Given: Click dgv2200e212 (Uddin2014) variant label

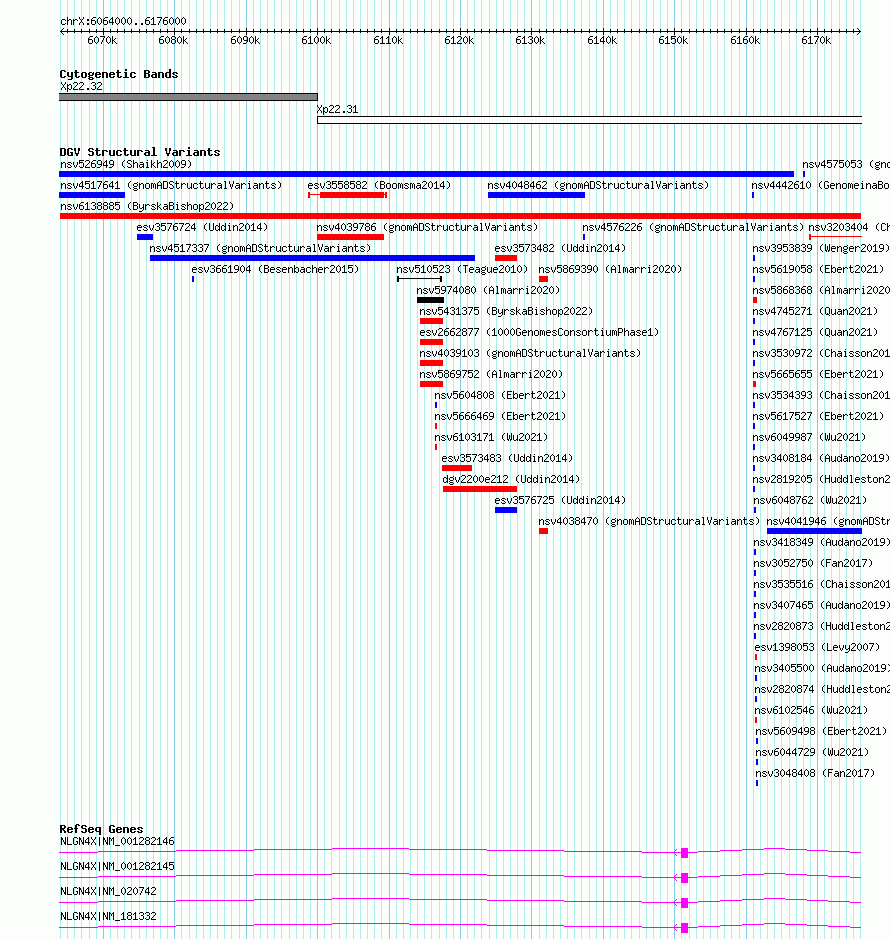Looking at the screenshot, I should 511,478.
